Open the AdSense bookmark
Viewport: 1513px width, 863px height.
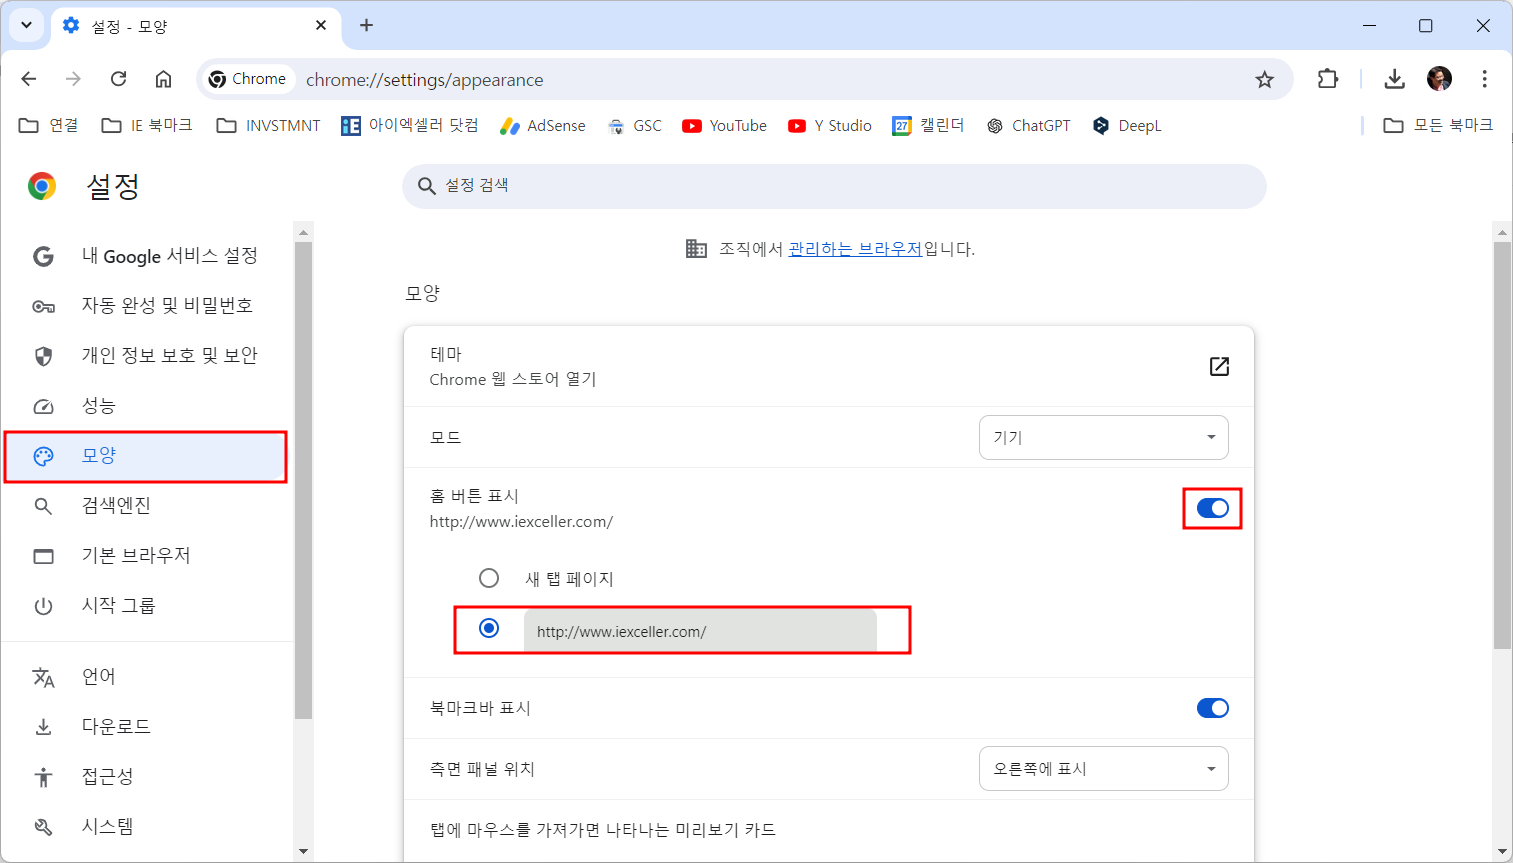click(543, 125)
